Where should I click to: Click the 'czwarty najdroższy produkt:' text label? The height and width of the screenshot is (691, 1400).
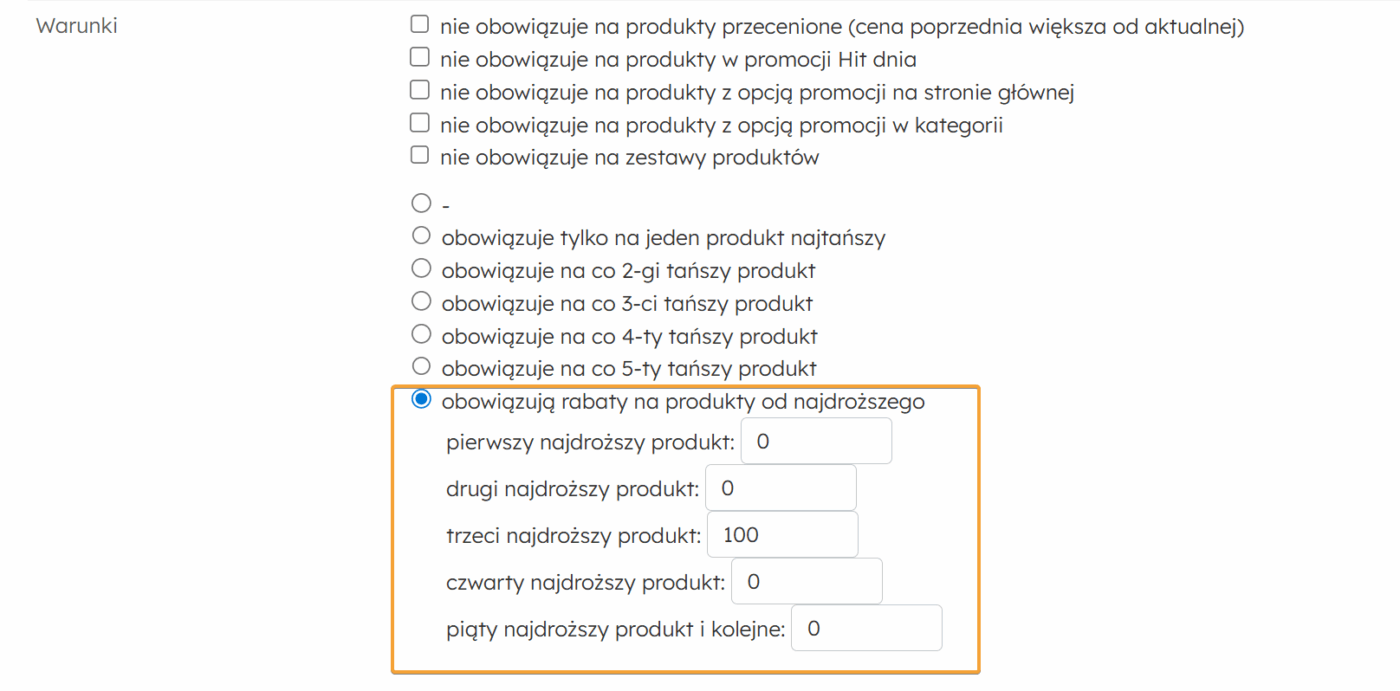[x=585, y=581]
